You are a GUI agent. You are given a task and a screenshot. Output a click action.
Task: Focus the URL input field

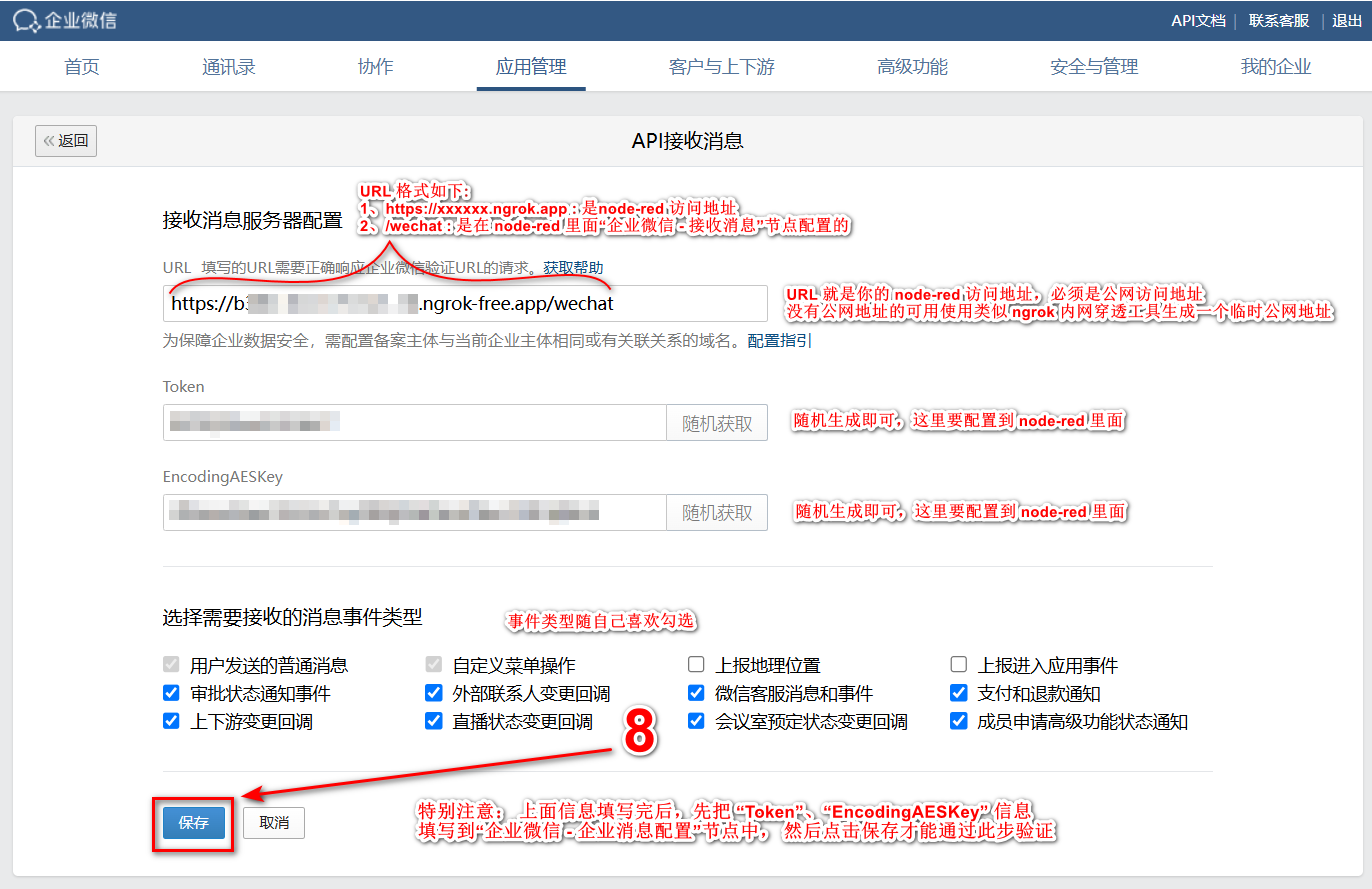(465, 303)
